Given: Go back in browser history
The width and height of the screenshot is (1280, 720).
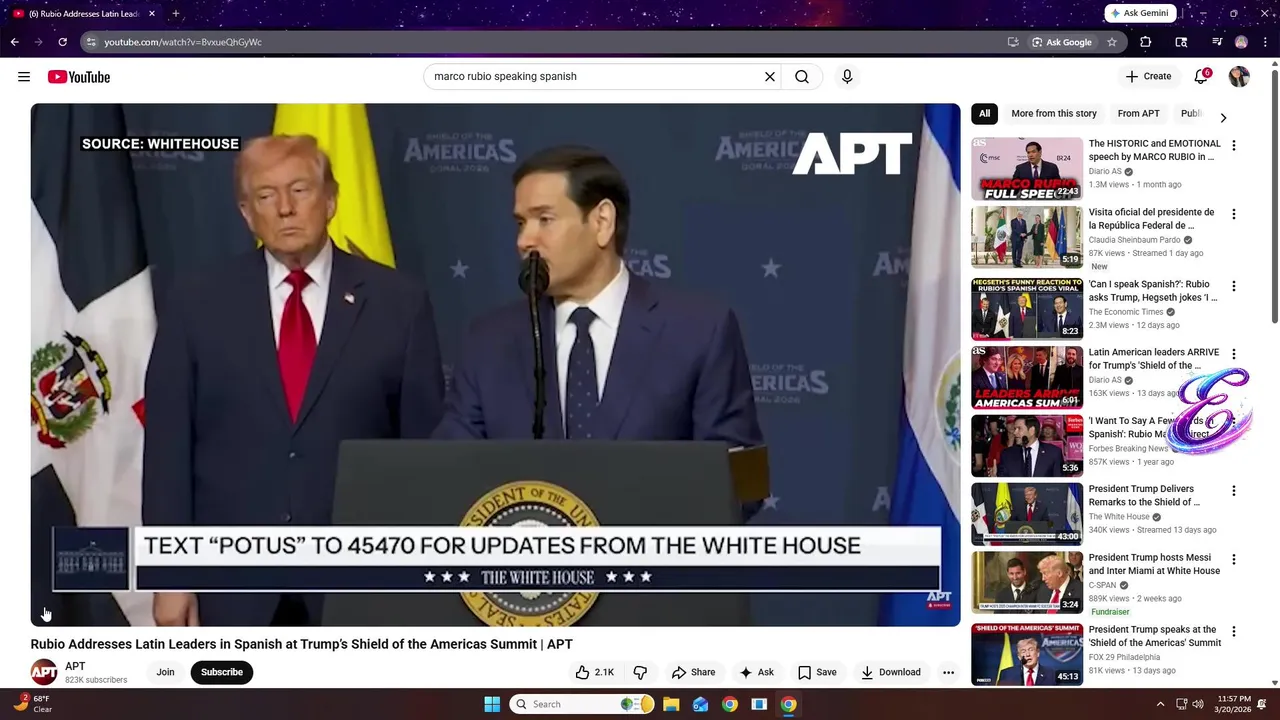Looking at the screenshot, I should 15,42.
